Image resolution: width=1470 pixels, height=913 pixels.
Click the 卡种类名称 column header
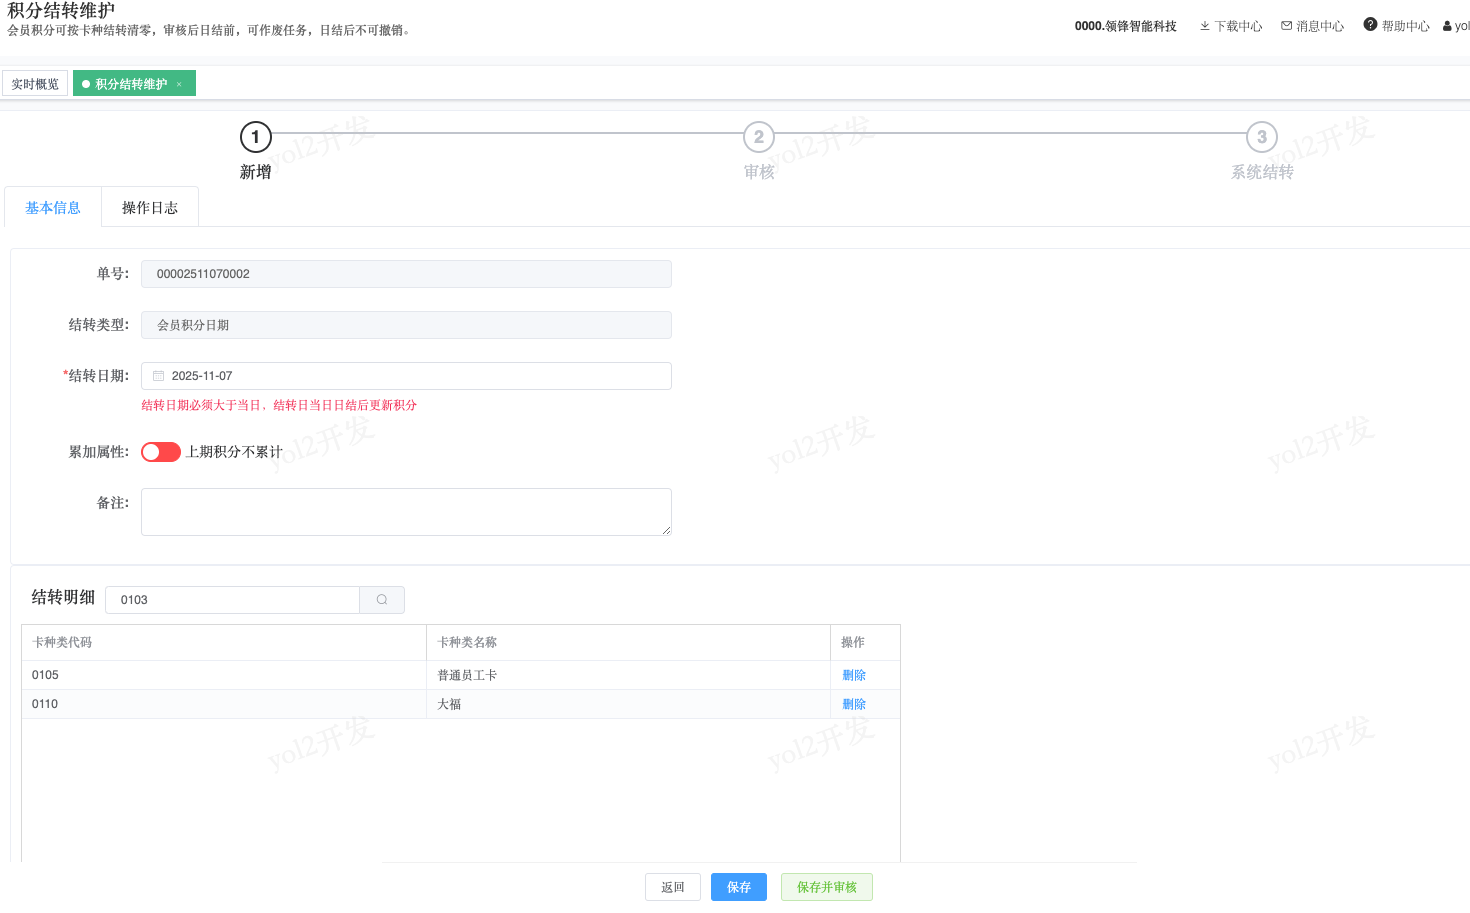(629, 643)
